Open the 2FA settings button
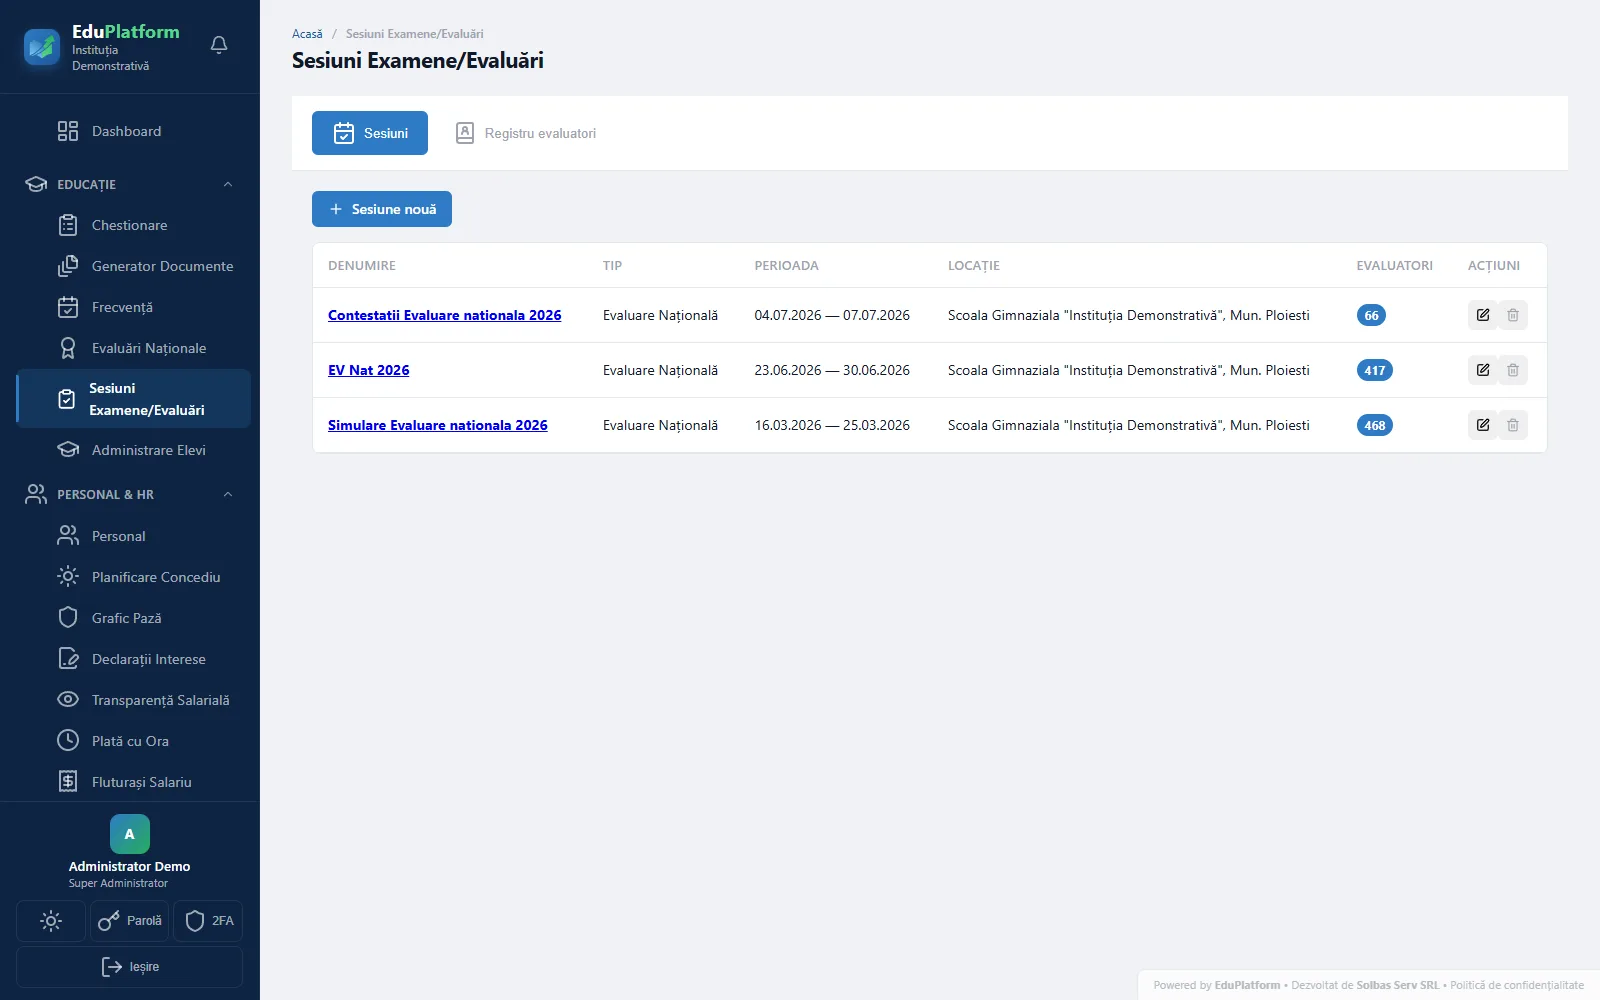 tap(208, 921)
